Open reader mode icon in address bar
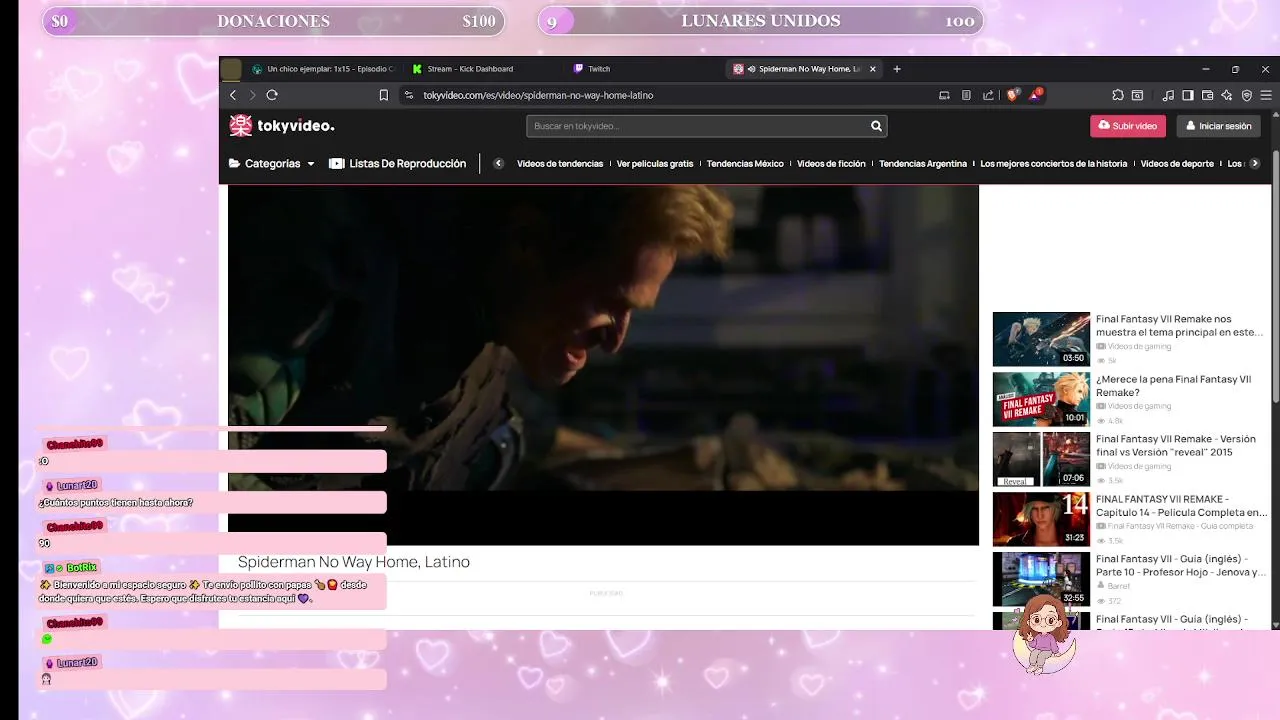The height and width of the screenshot is (720, 1280). pos(966,95)
